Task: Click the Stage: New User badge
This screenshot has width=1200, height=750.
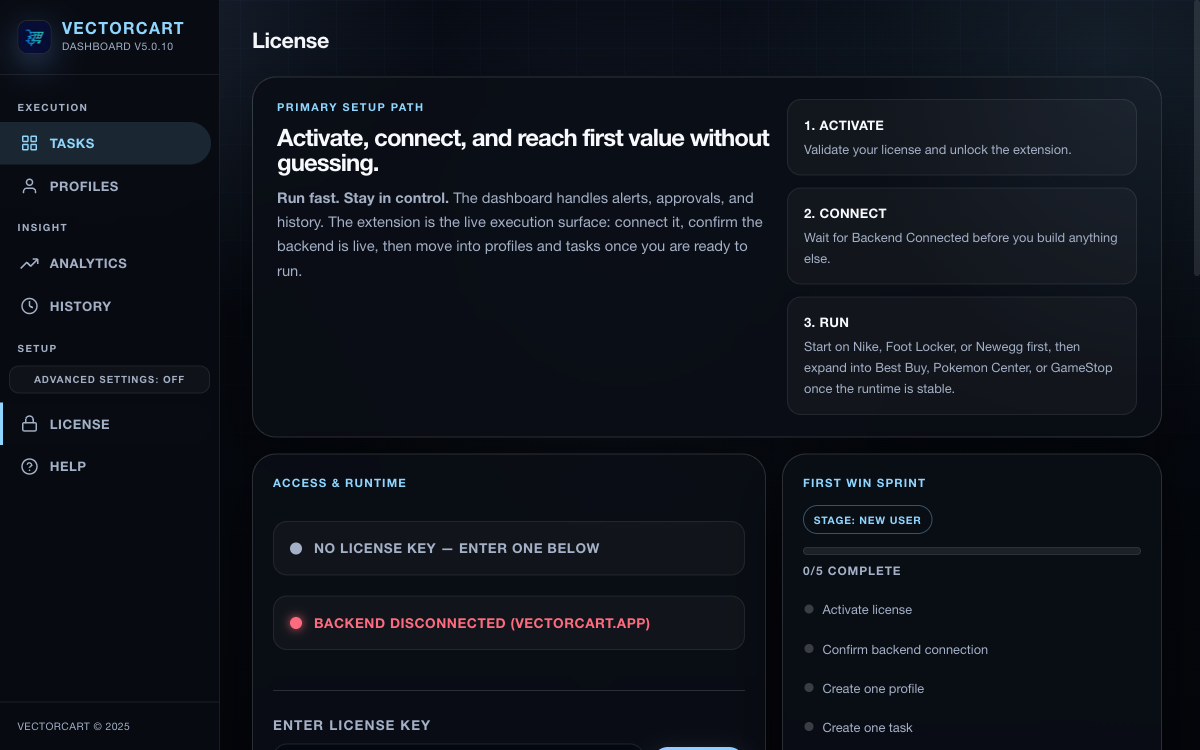Action: [x=867, y=519]
